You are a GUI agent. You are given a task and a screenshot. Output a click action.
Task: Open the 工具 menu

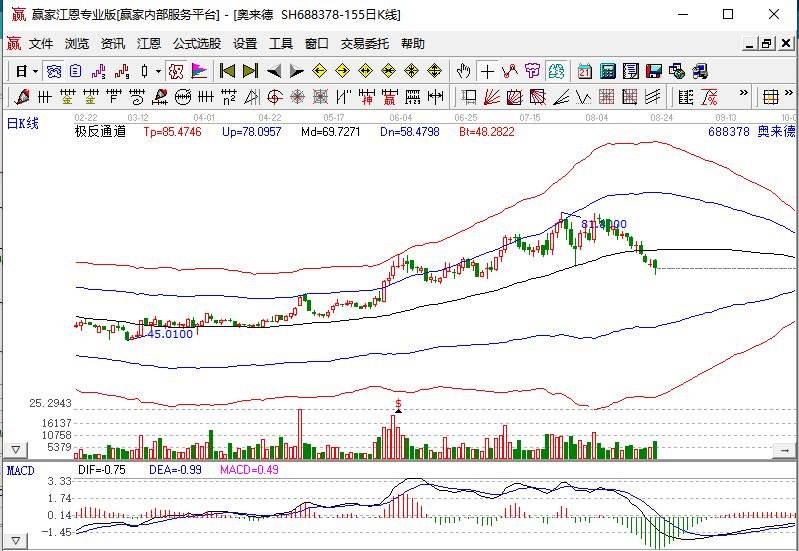(x=281, y=44)
